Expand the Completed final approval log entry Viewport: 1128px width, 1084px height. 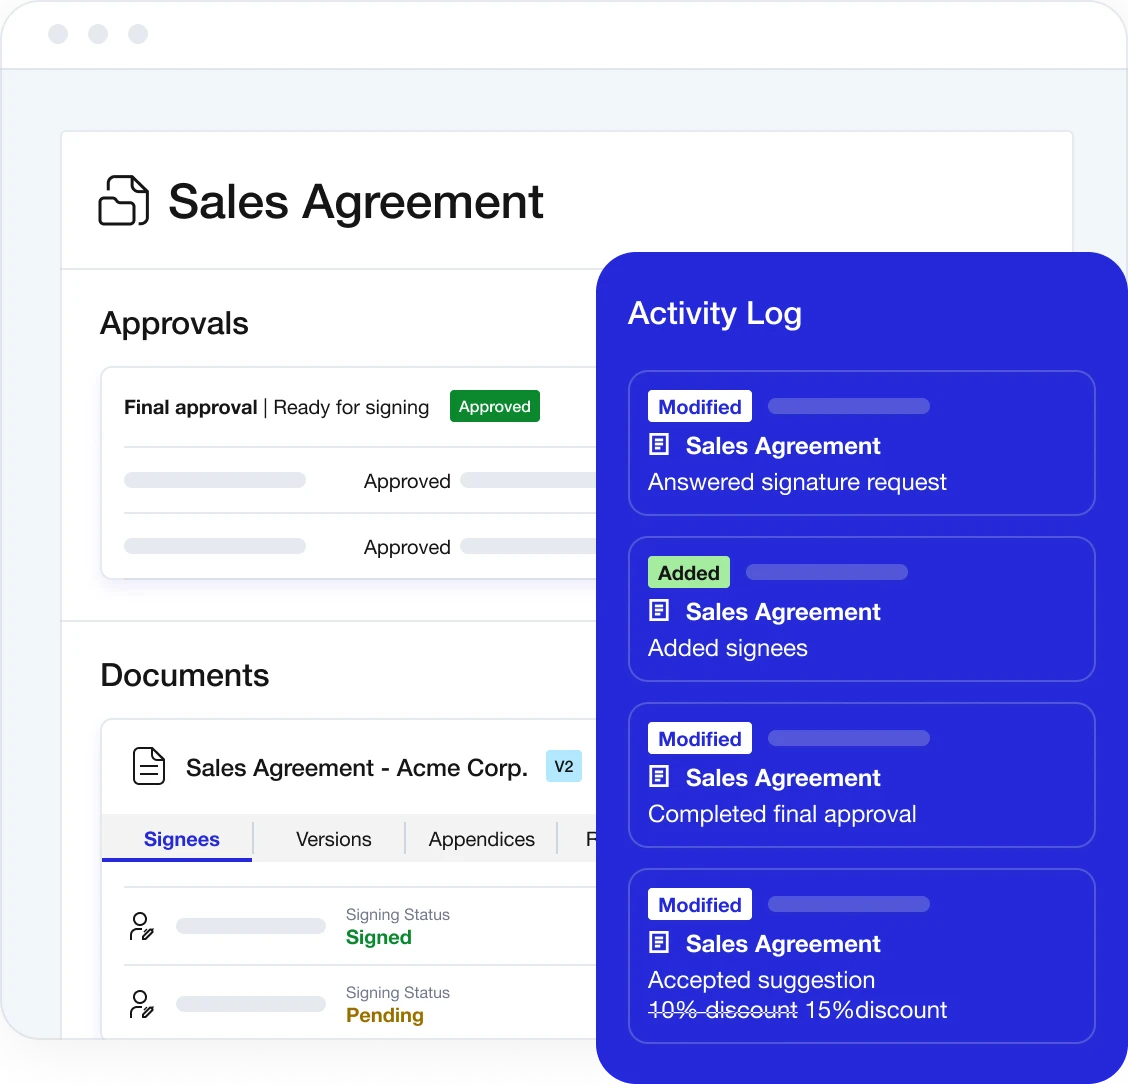[861, 776]
